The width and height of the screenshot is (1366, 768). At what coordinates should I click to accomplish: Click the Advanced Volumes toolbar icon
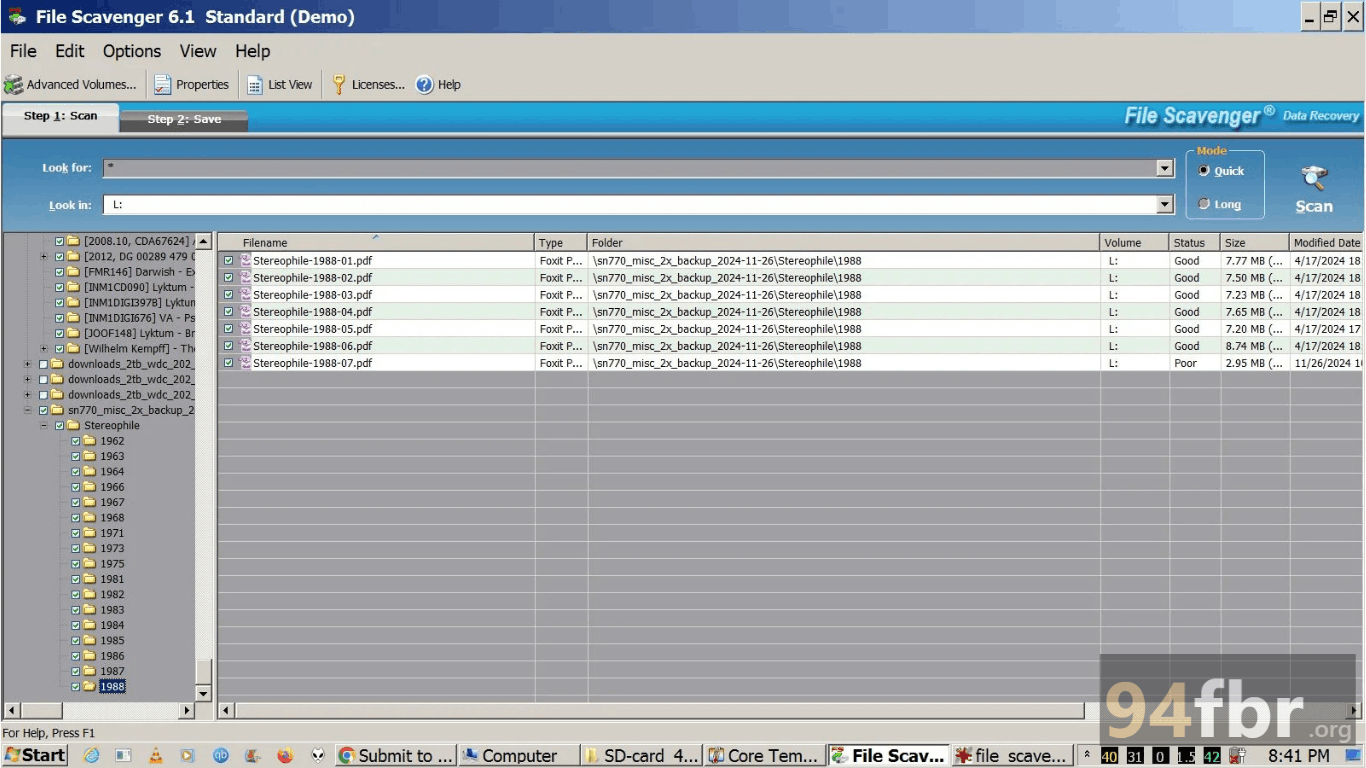coord(14,85)
